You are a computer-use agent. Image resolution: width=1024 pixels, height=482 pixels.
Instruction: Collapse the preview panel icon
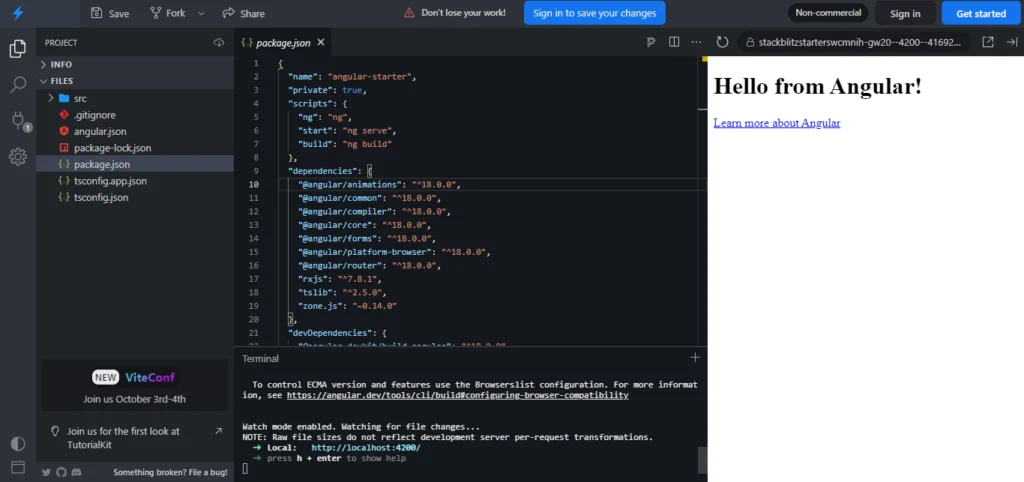click(x=1012, y=42)
